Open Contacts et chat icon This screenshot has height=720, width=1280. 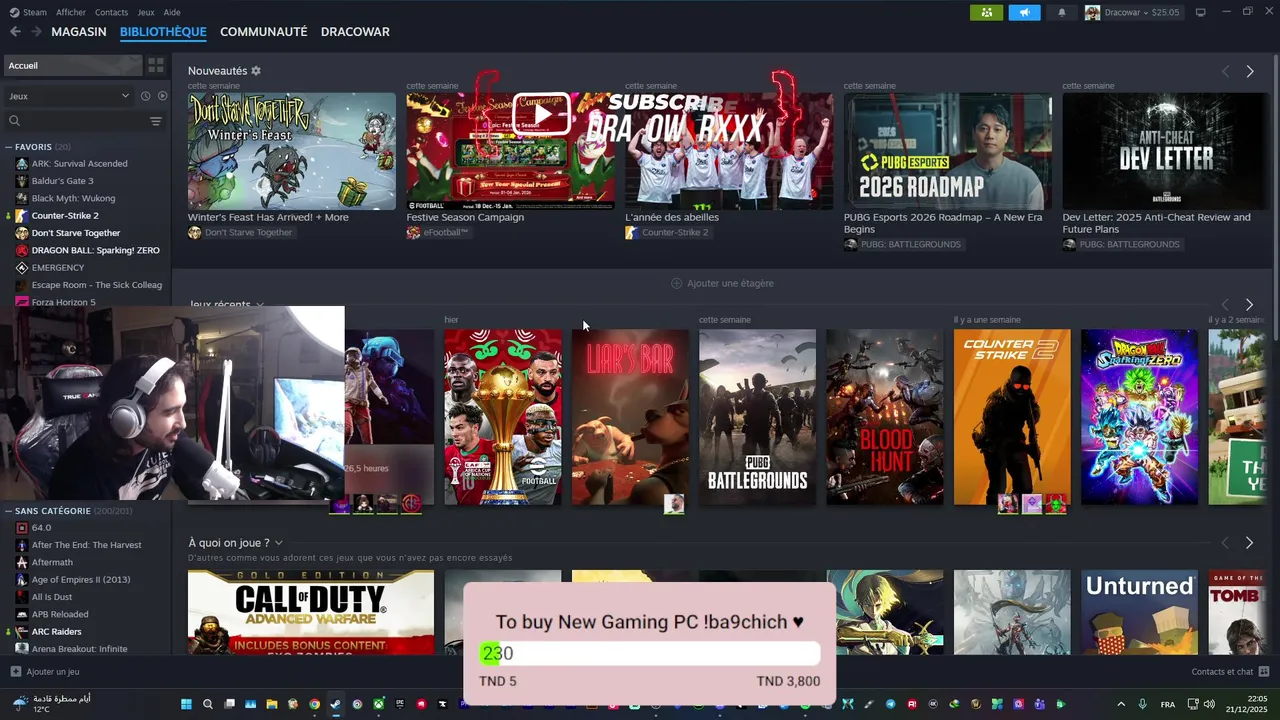click(1264, 672)
